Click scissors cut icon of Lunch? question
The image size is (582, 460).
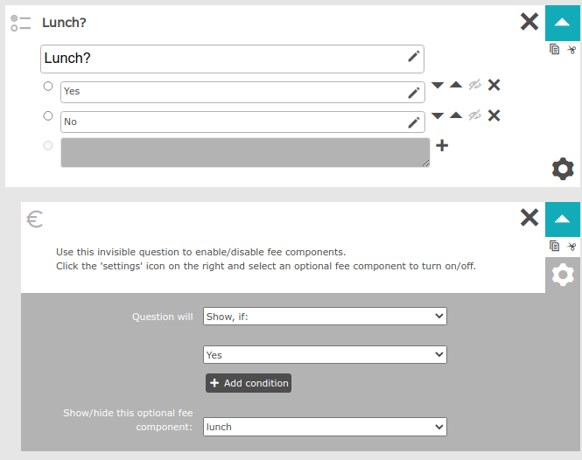[572, 49]
